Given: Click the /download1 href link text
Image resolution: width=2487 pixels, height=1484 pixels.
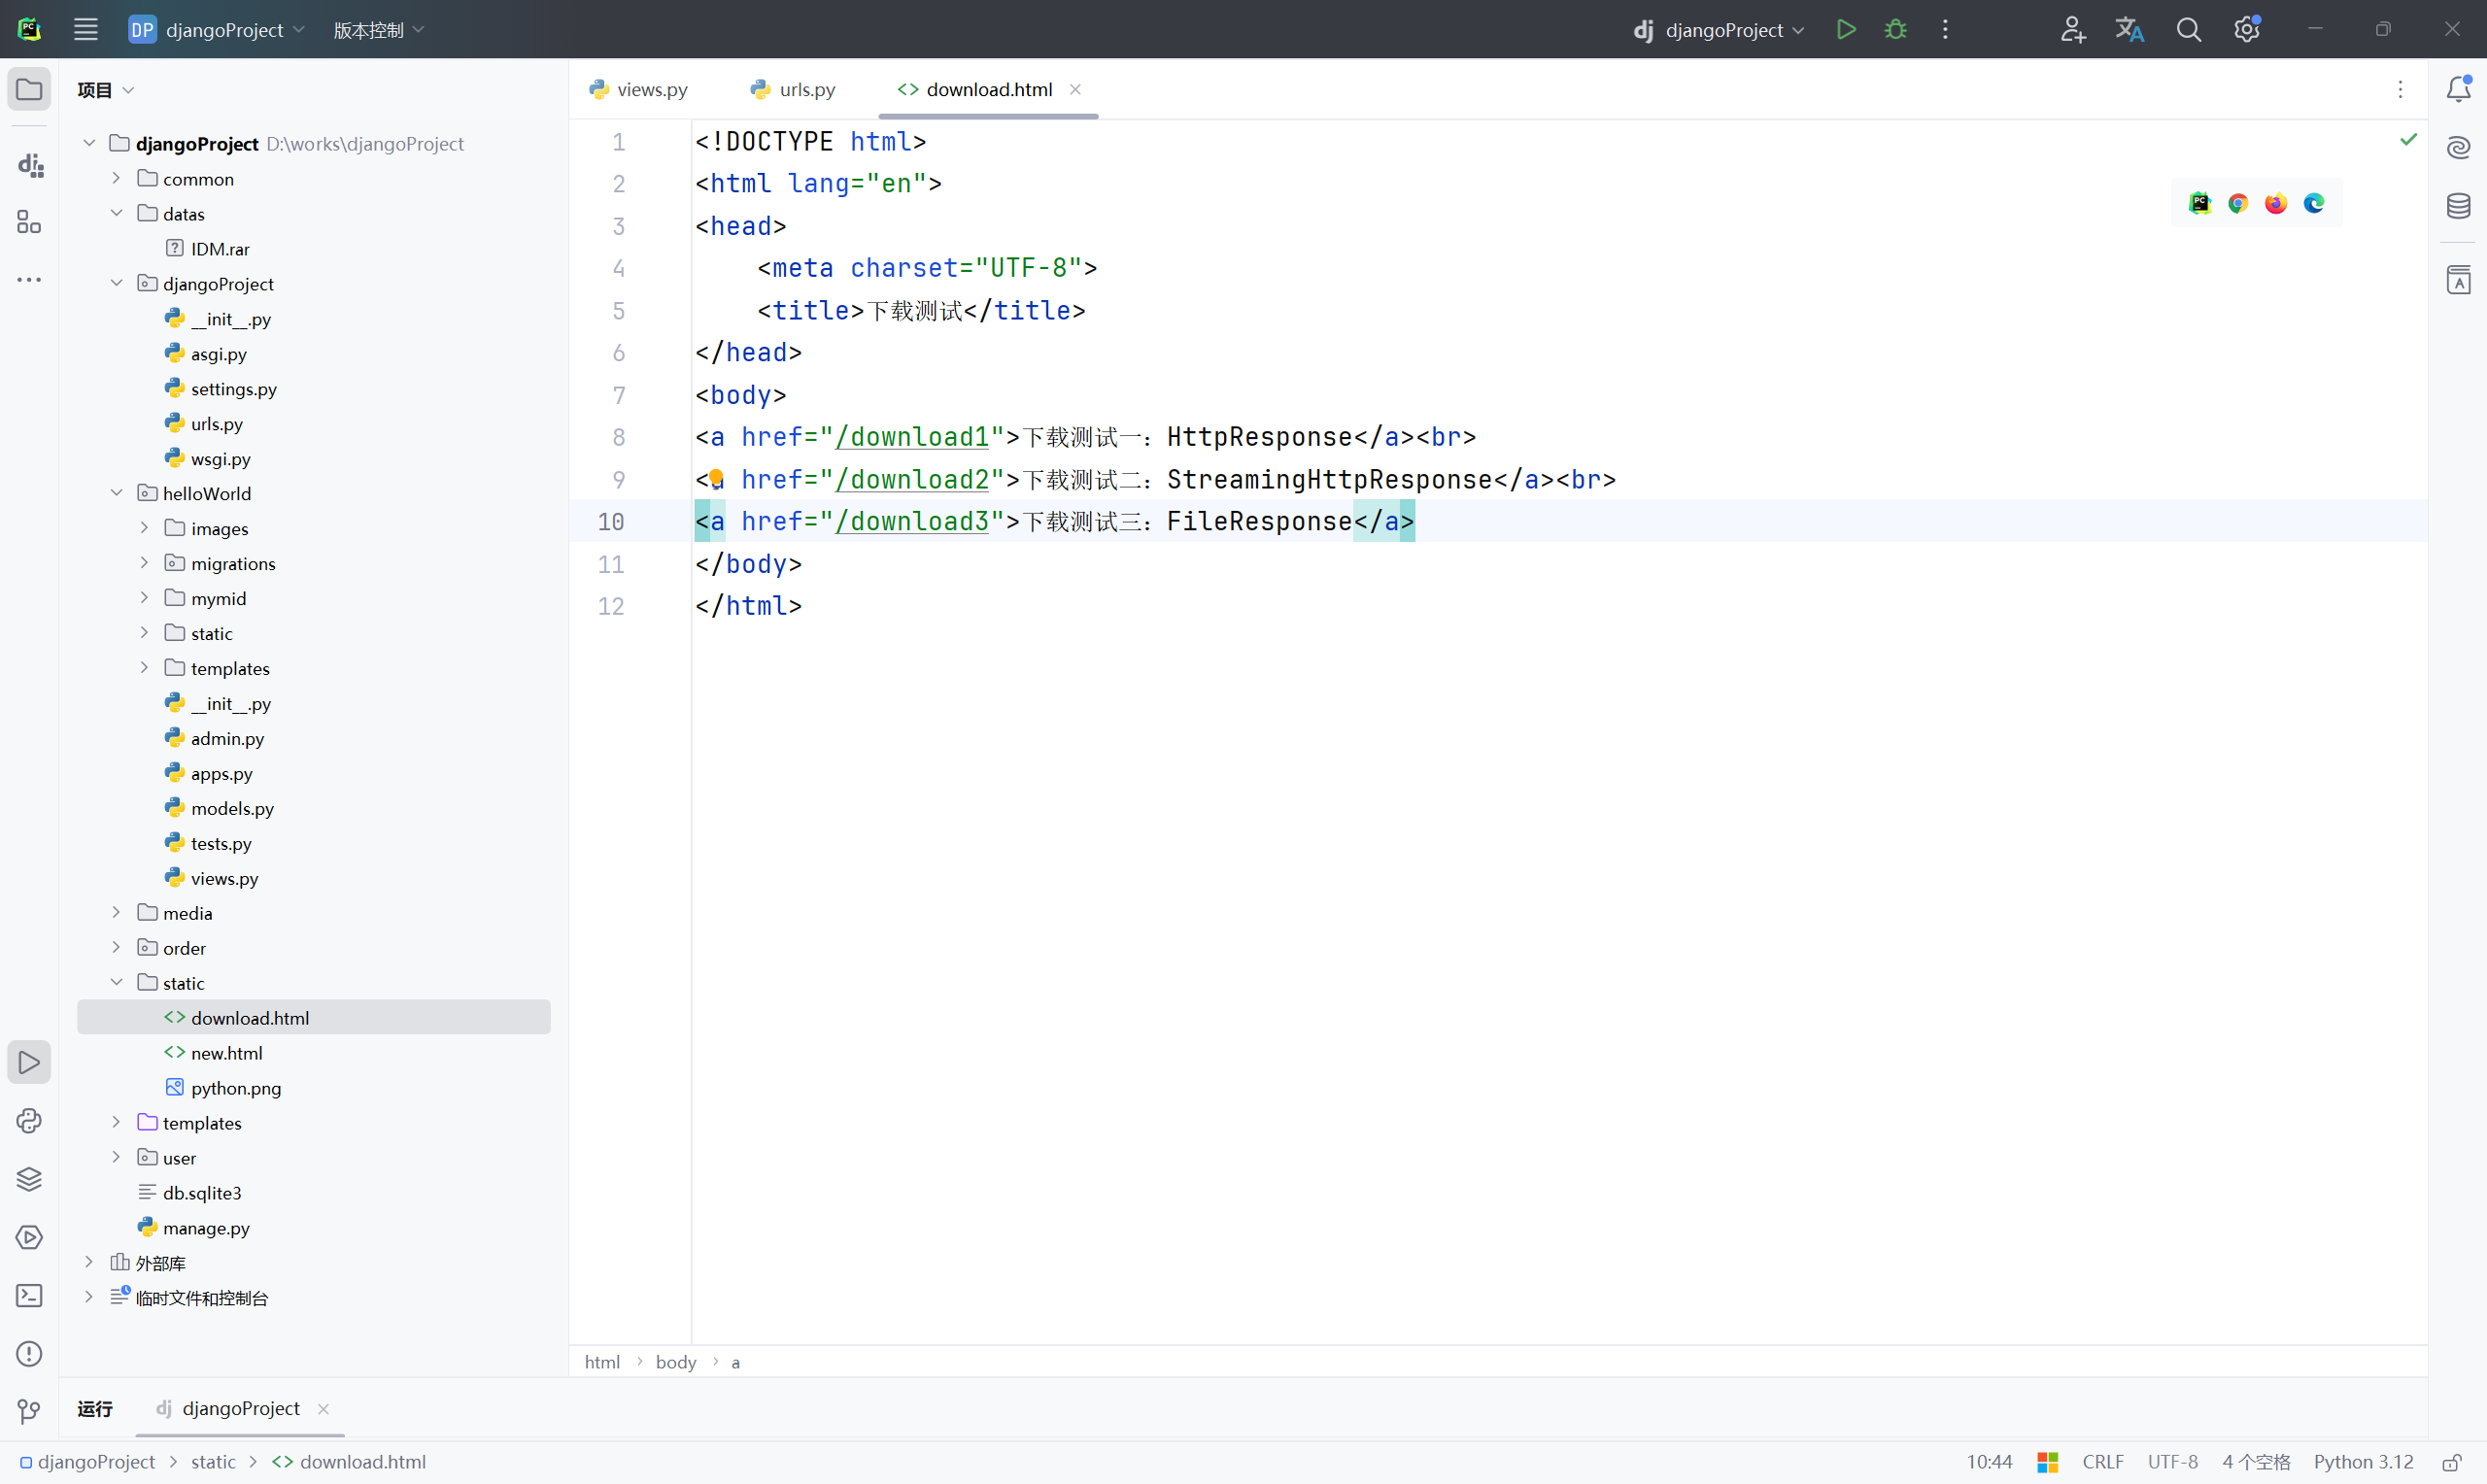Looking at the screenshot, I should (912, 437).
